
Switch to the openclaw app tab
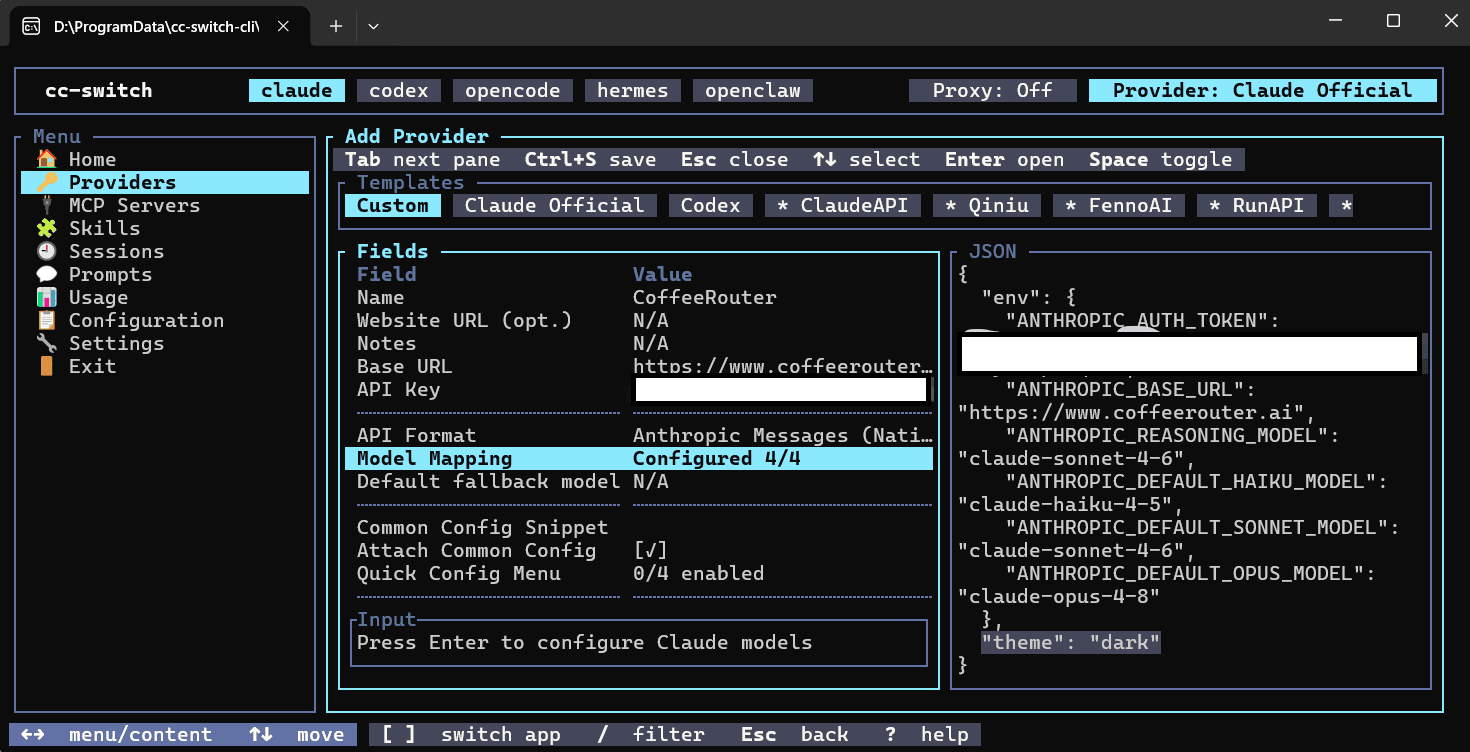click(753, 90)
